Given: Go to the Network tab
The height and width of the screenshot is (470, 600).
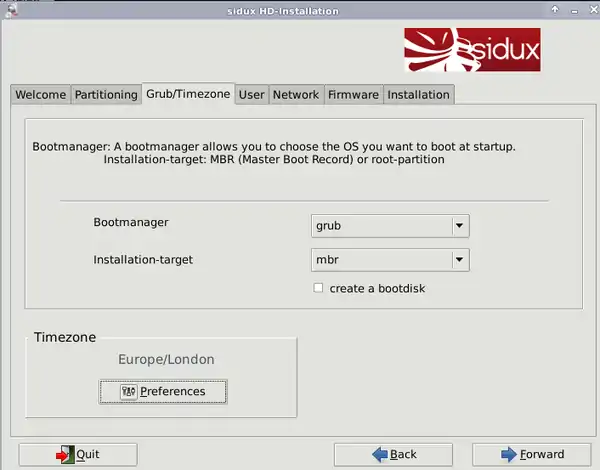Looking at the screenshot, I should pos(296,95).
